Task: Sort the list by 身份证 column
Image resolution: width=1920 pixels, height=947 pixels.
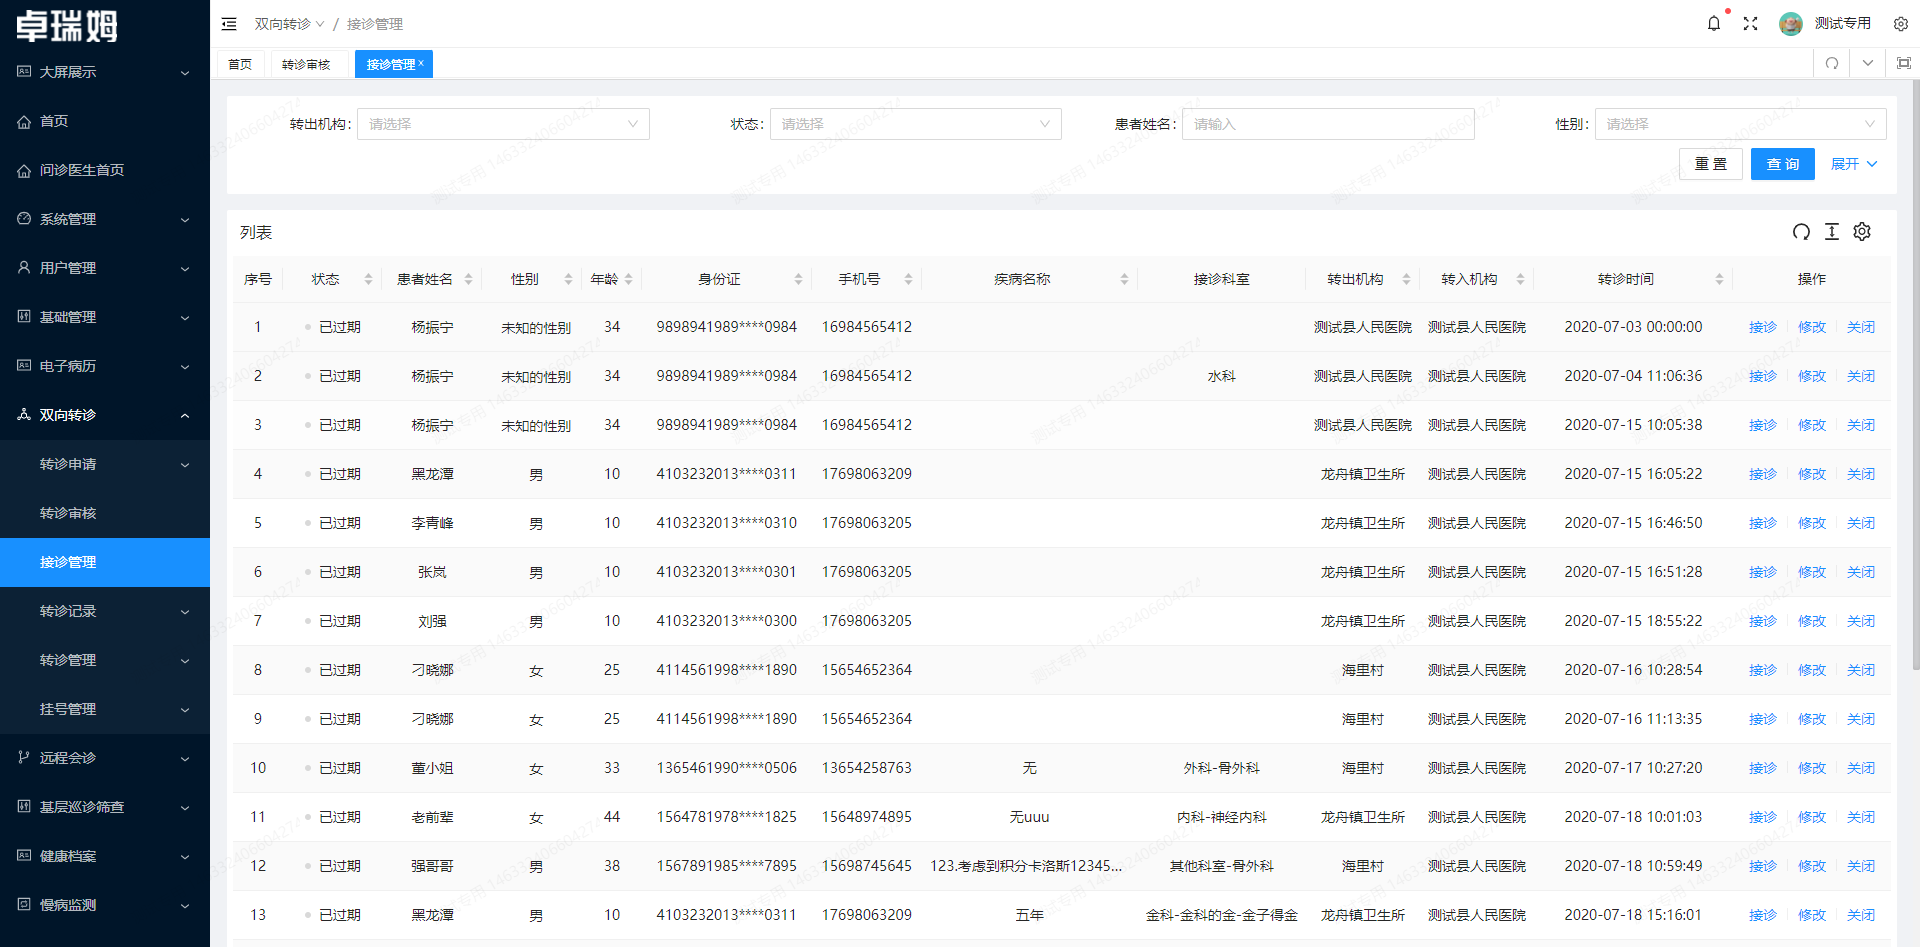Action: [x=798, y=279]
